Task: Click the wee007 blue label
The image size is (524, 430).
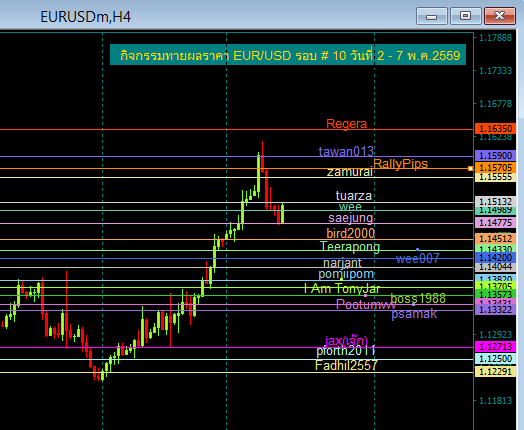Action: pyautogui.click(x=417, y=258)
